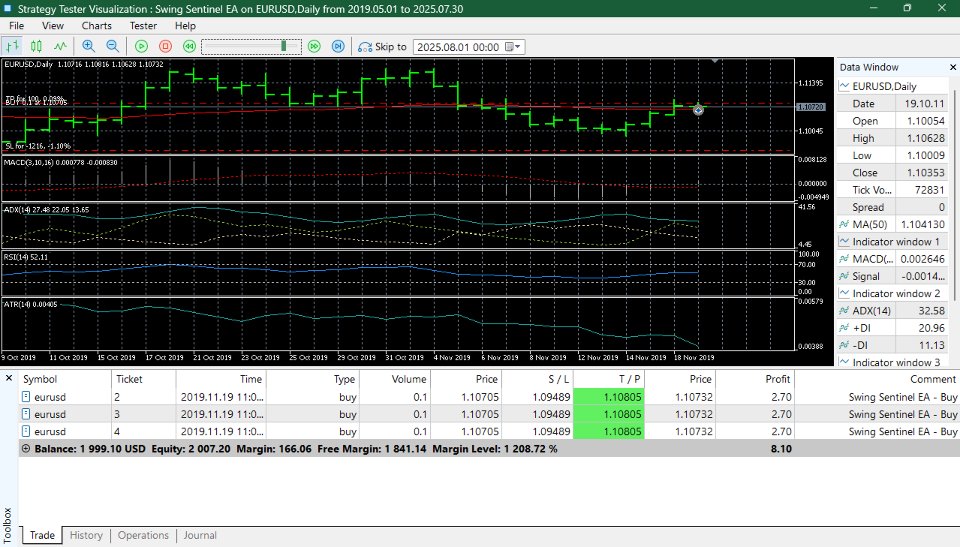
Task: Click the MA(50) indicator icon
Action: point(844,224)
